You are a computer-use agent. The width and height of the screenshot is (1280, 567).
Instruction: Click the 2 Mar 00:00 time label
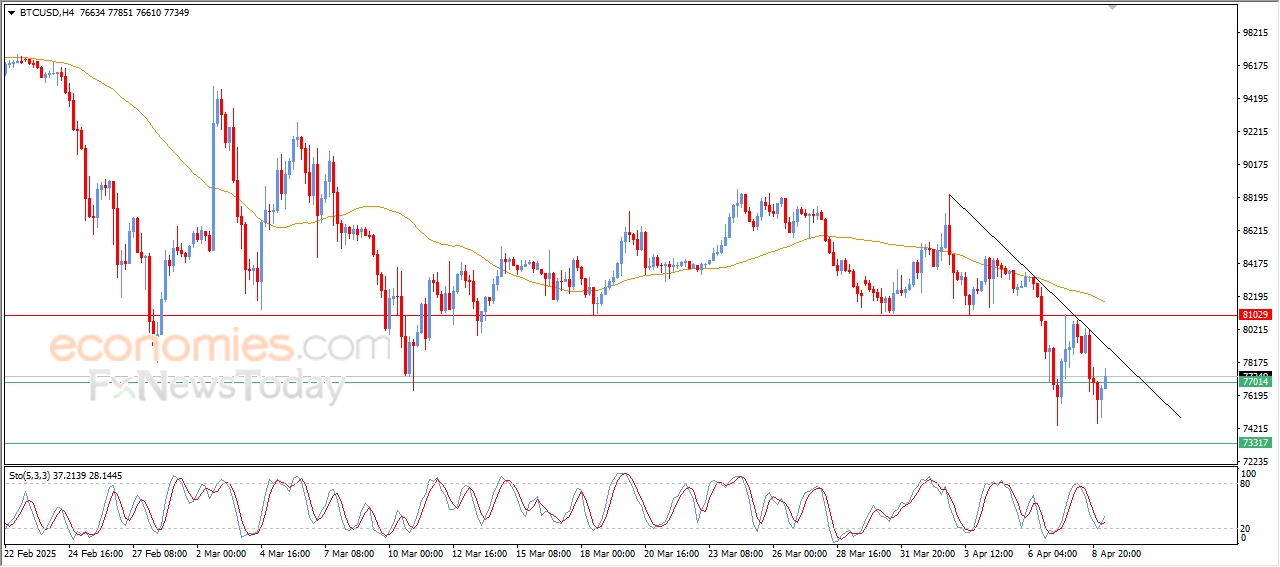[223, 553]
